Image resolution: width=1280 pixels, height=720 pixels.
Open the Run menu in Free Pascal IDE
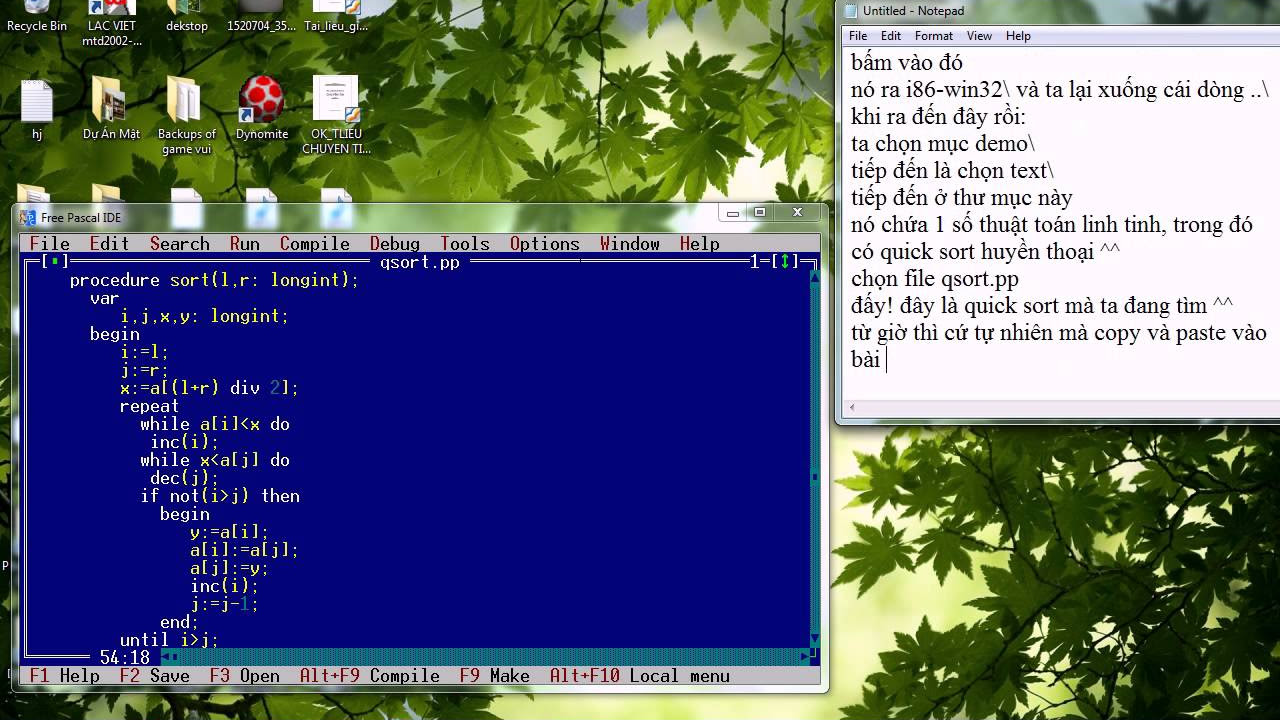(245, 244)
